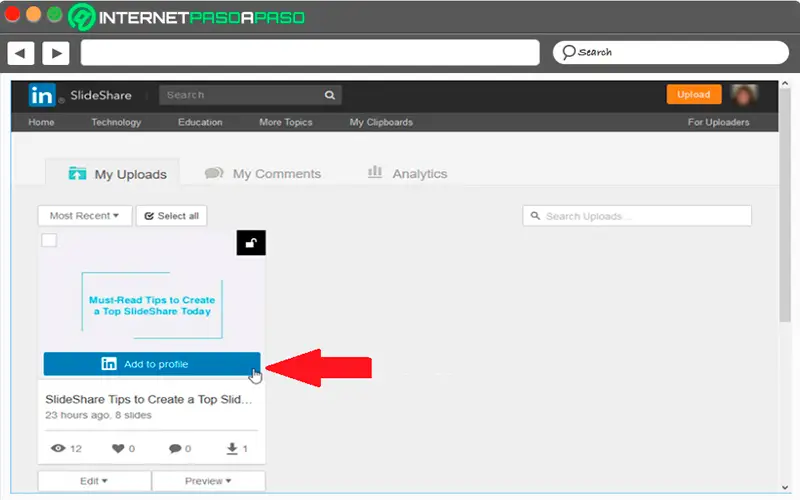Open the Preview dropdown
The image size is (800, 500).
(208, 481)
